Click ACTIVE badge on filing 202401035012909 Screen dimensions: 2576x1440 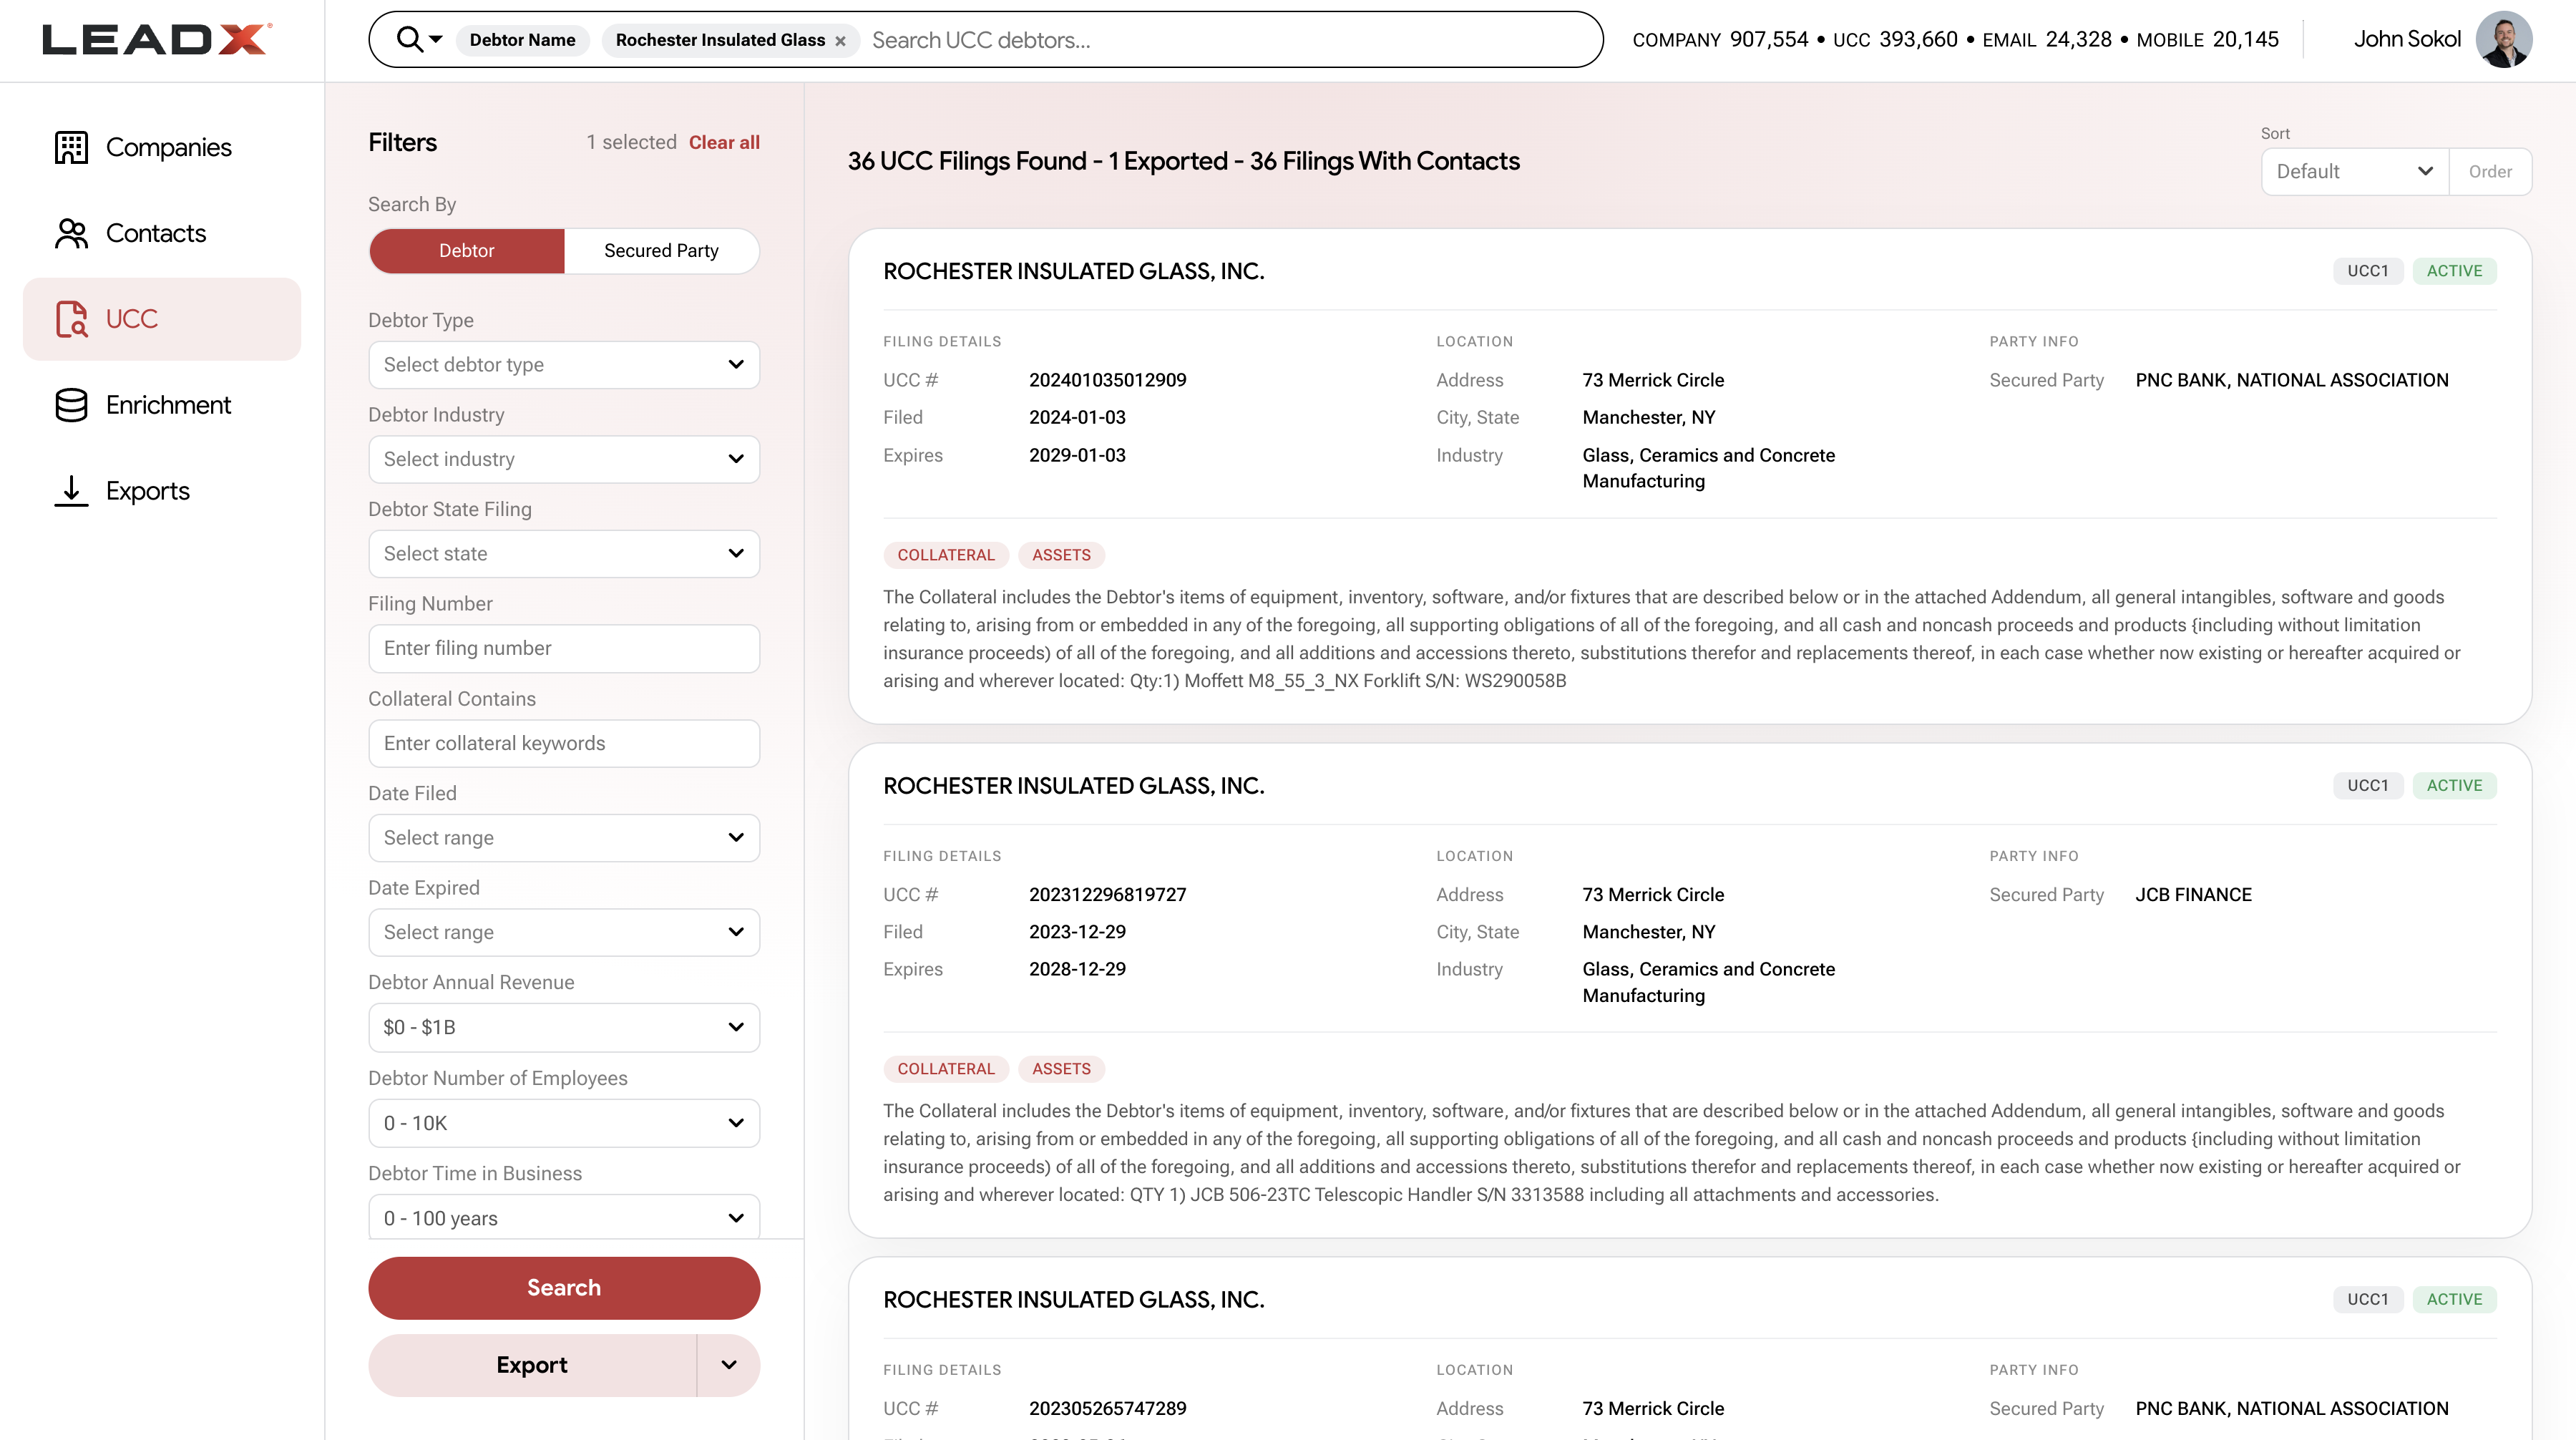pos(2454,271)
